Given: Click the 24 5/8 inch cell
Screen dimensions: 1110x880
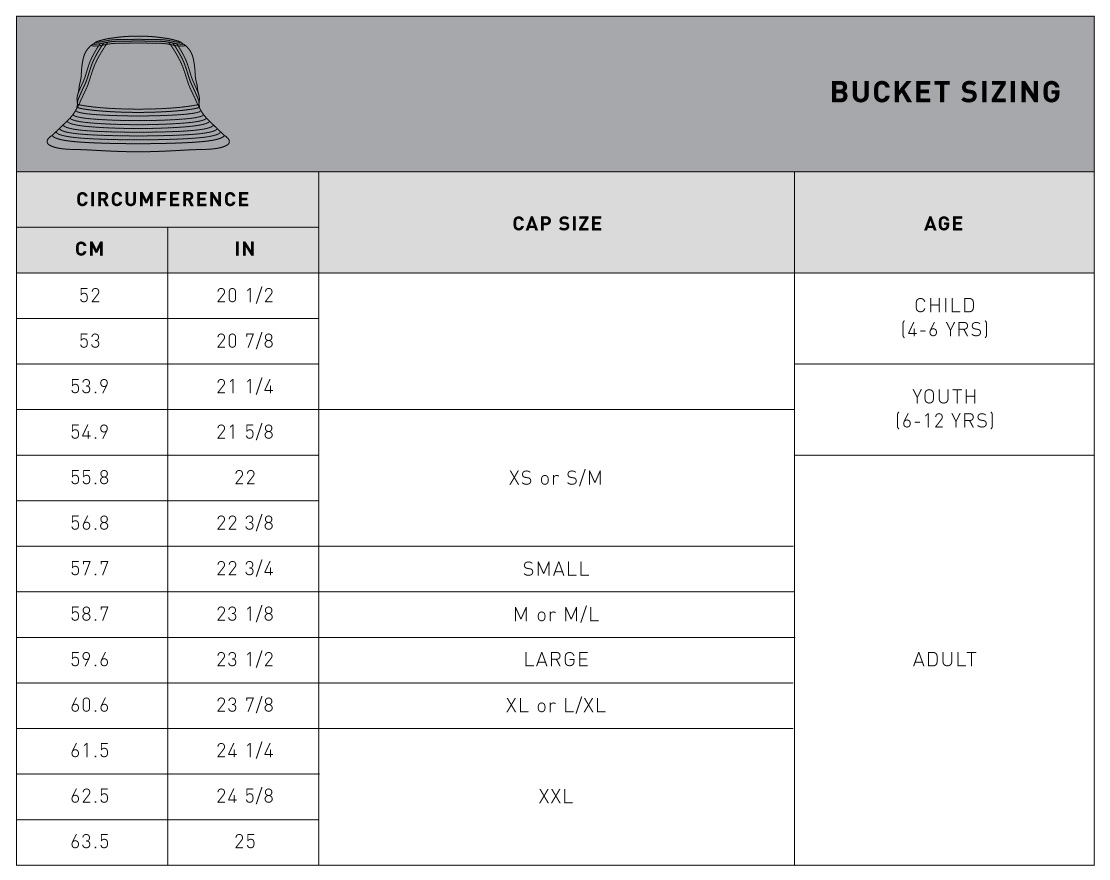Looking at the screenshot, I should pos(244,797).
